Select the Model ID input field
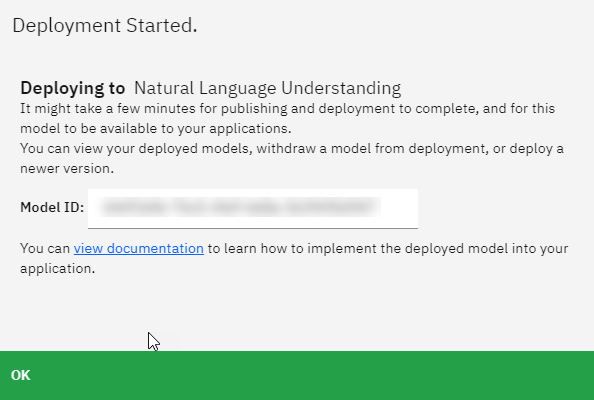The image size is (594, 400). pos(253,208)
